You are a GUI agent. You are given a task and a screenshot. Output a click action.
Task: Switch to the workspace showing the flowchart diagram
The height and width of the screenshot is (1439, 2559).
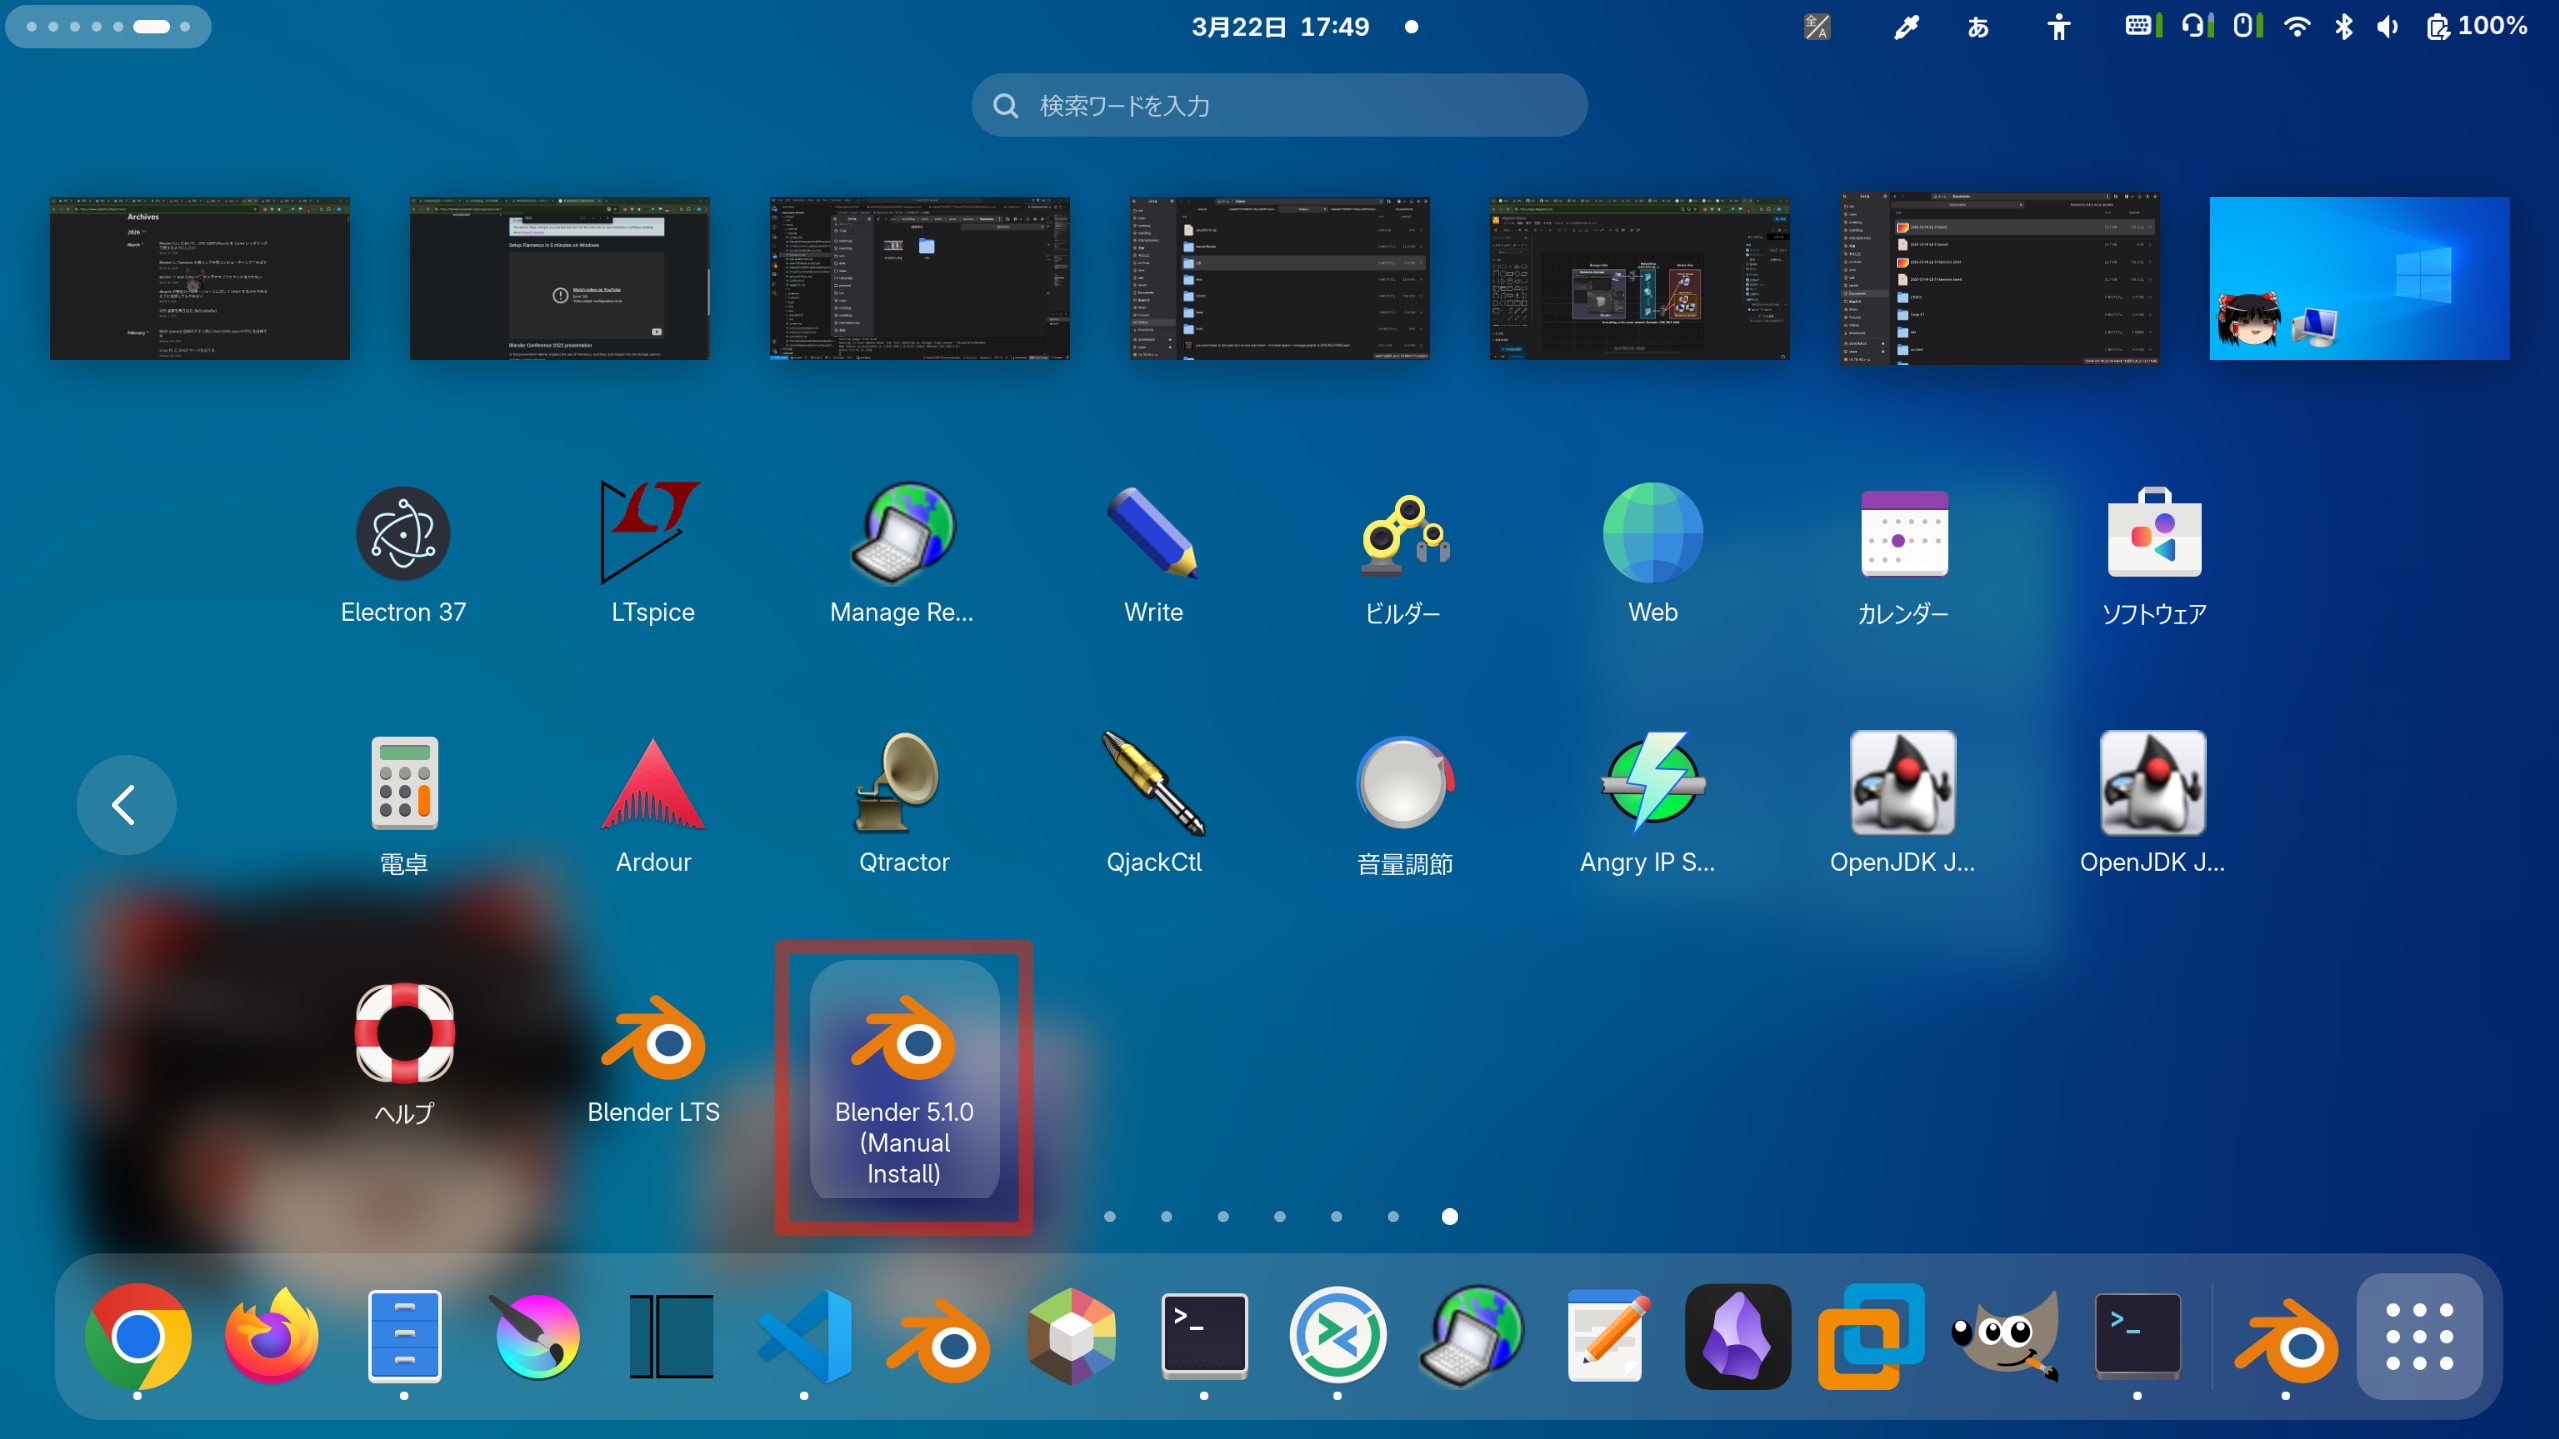[x=1640, y=278]
